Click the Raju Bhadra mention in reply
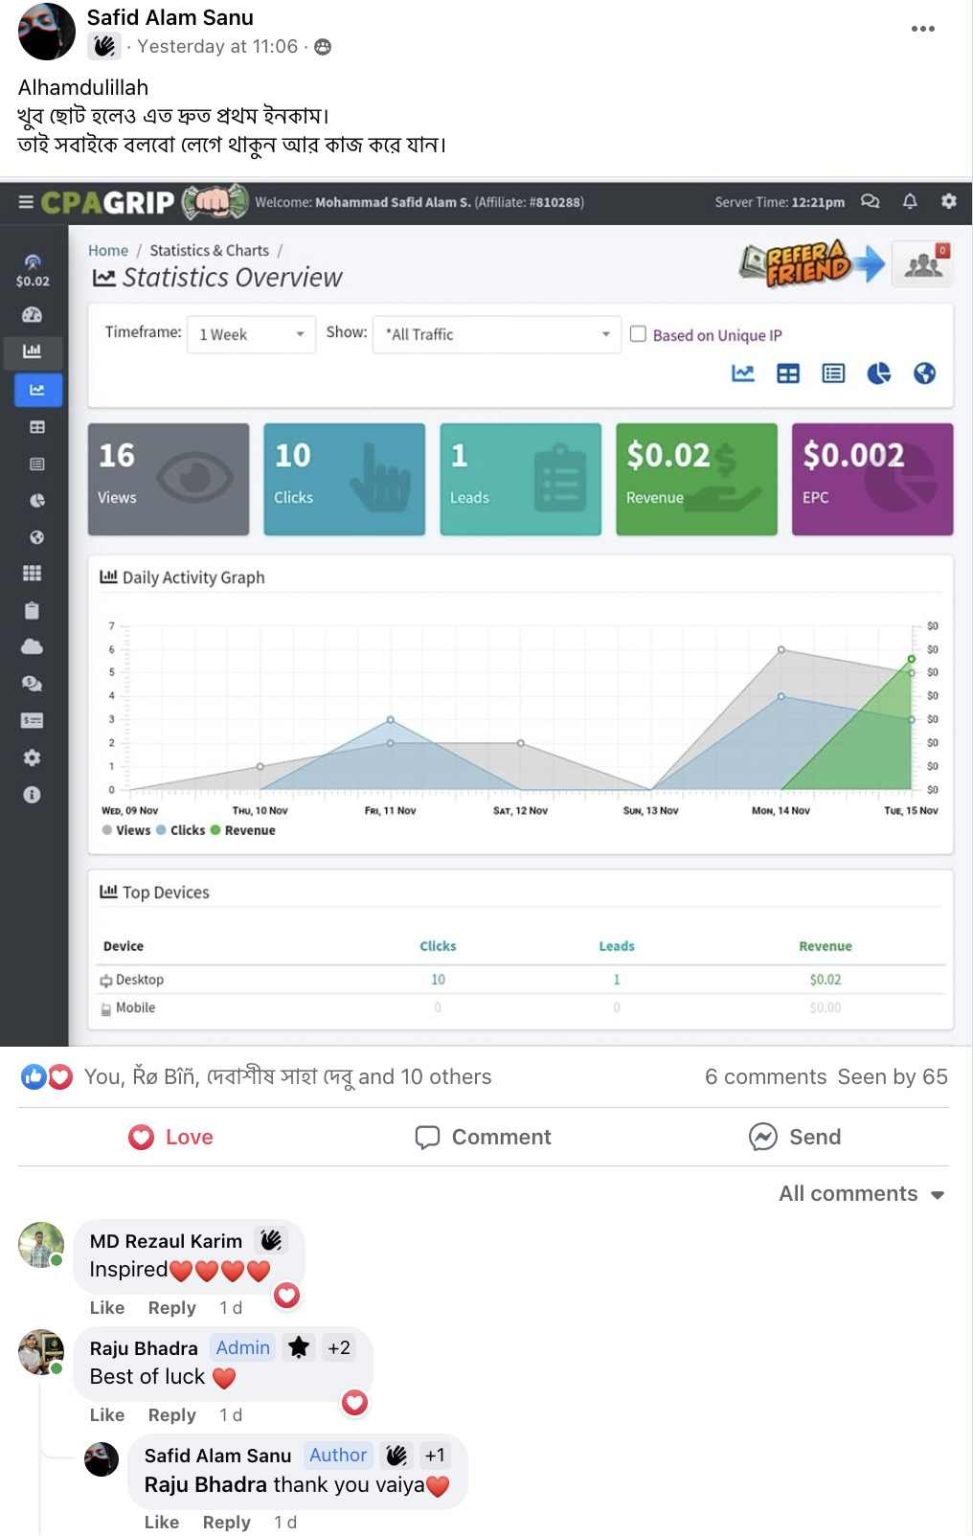 205,1485
